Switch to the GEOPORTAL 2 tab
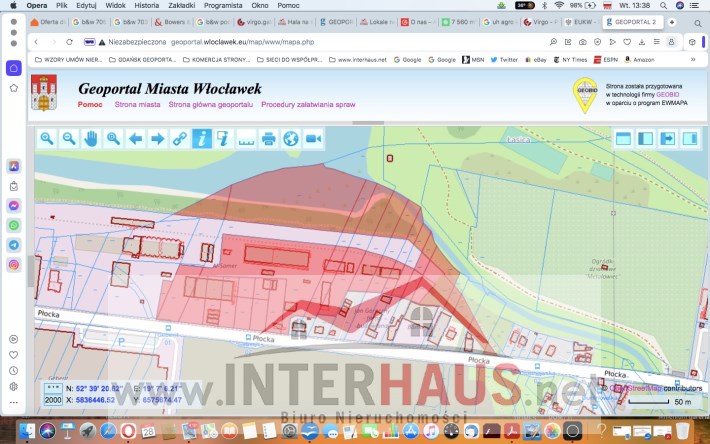The width and height of the screenshot is (710, 444). (634, 21)
